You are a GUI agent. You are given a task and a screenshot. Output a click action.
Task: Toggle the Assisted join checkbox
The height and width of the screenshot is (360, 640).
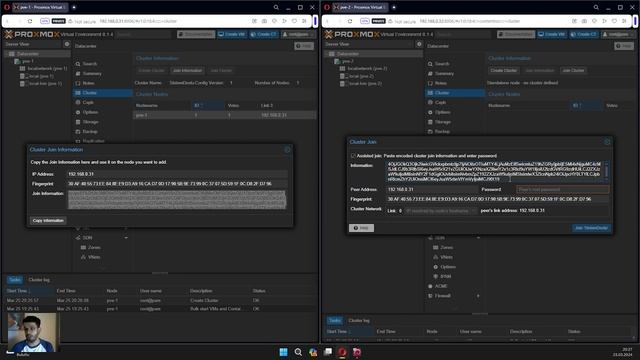coord(353,156)
